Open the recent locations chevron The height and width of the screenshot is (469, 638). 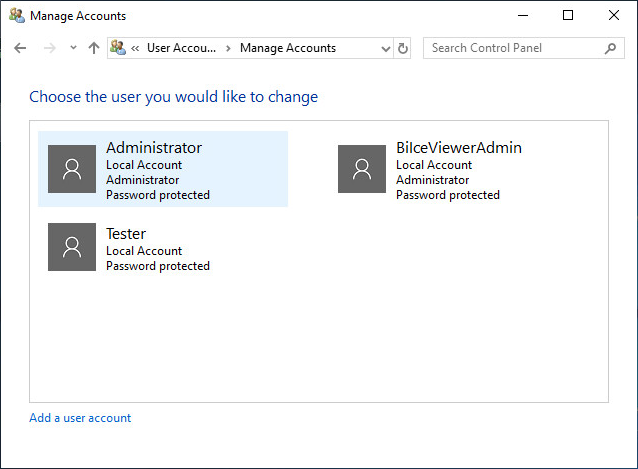(73, 48)
